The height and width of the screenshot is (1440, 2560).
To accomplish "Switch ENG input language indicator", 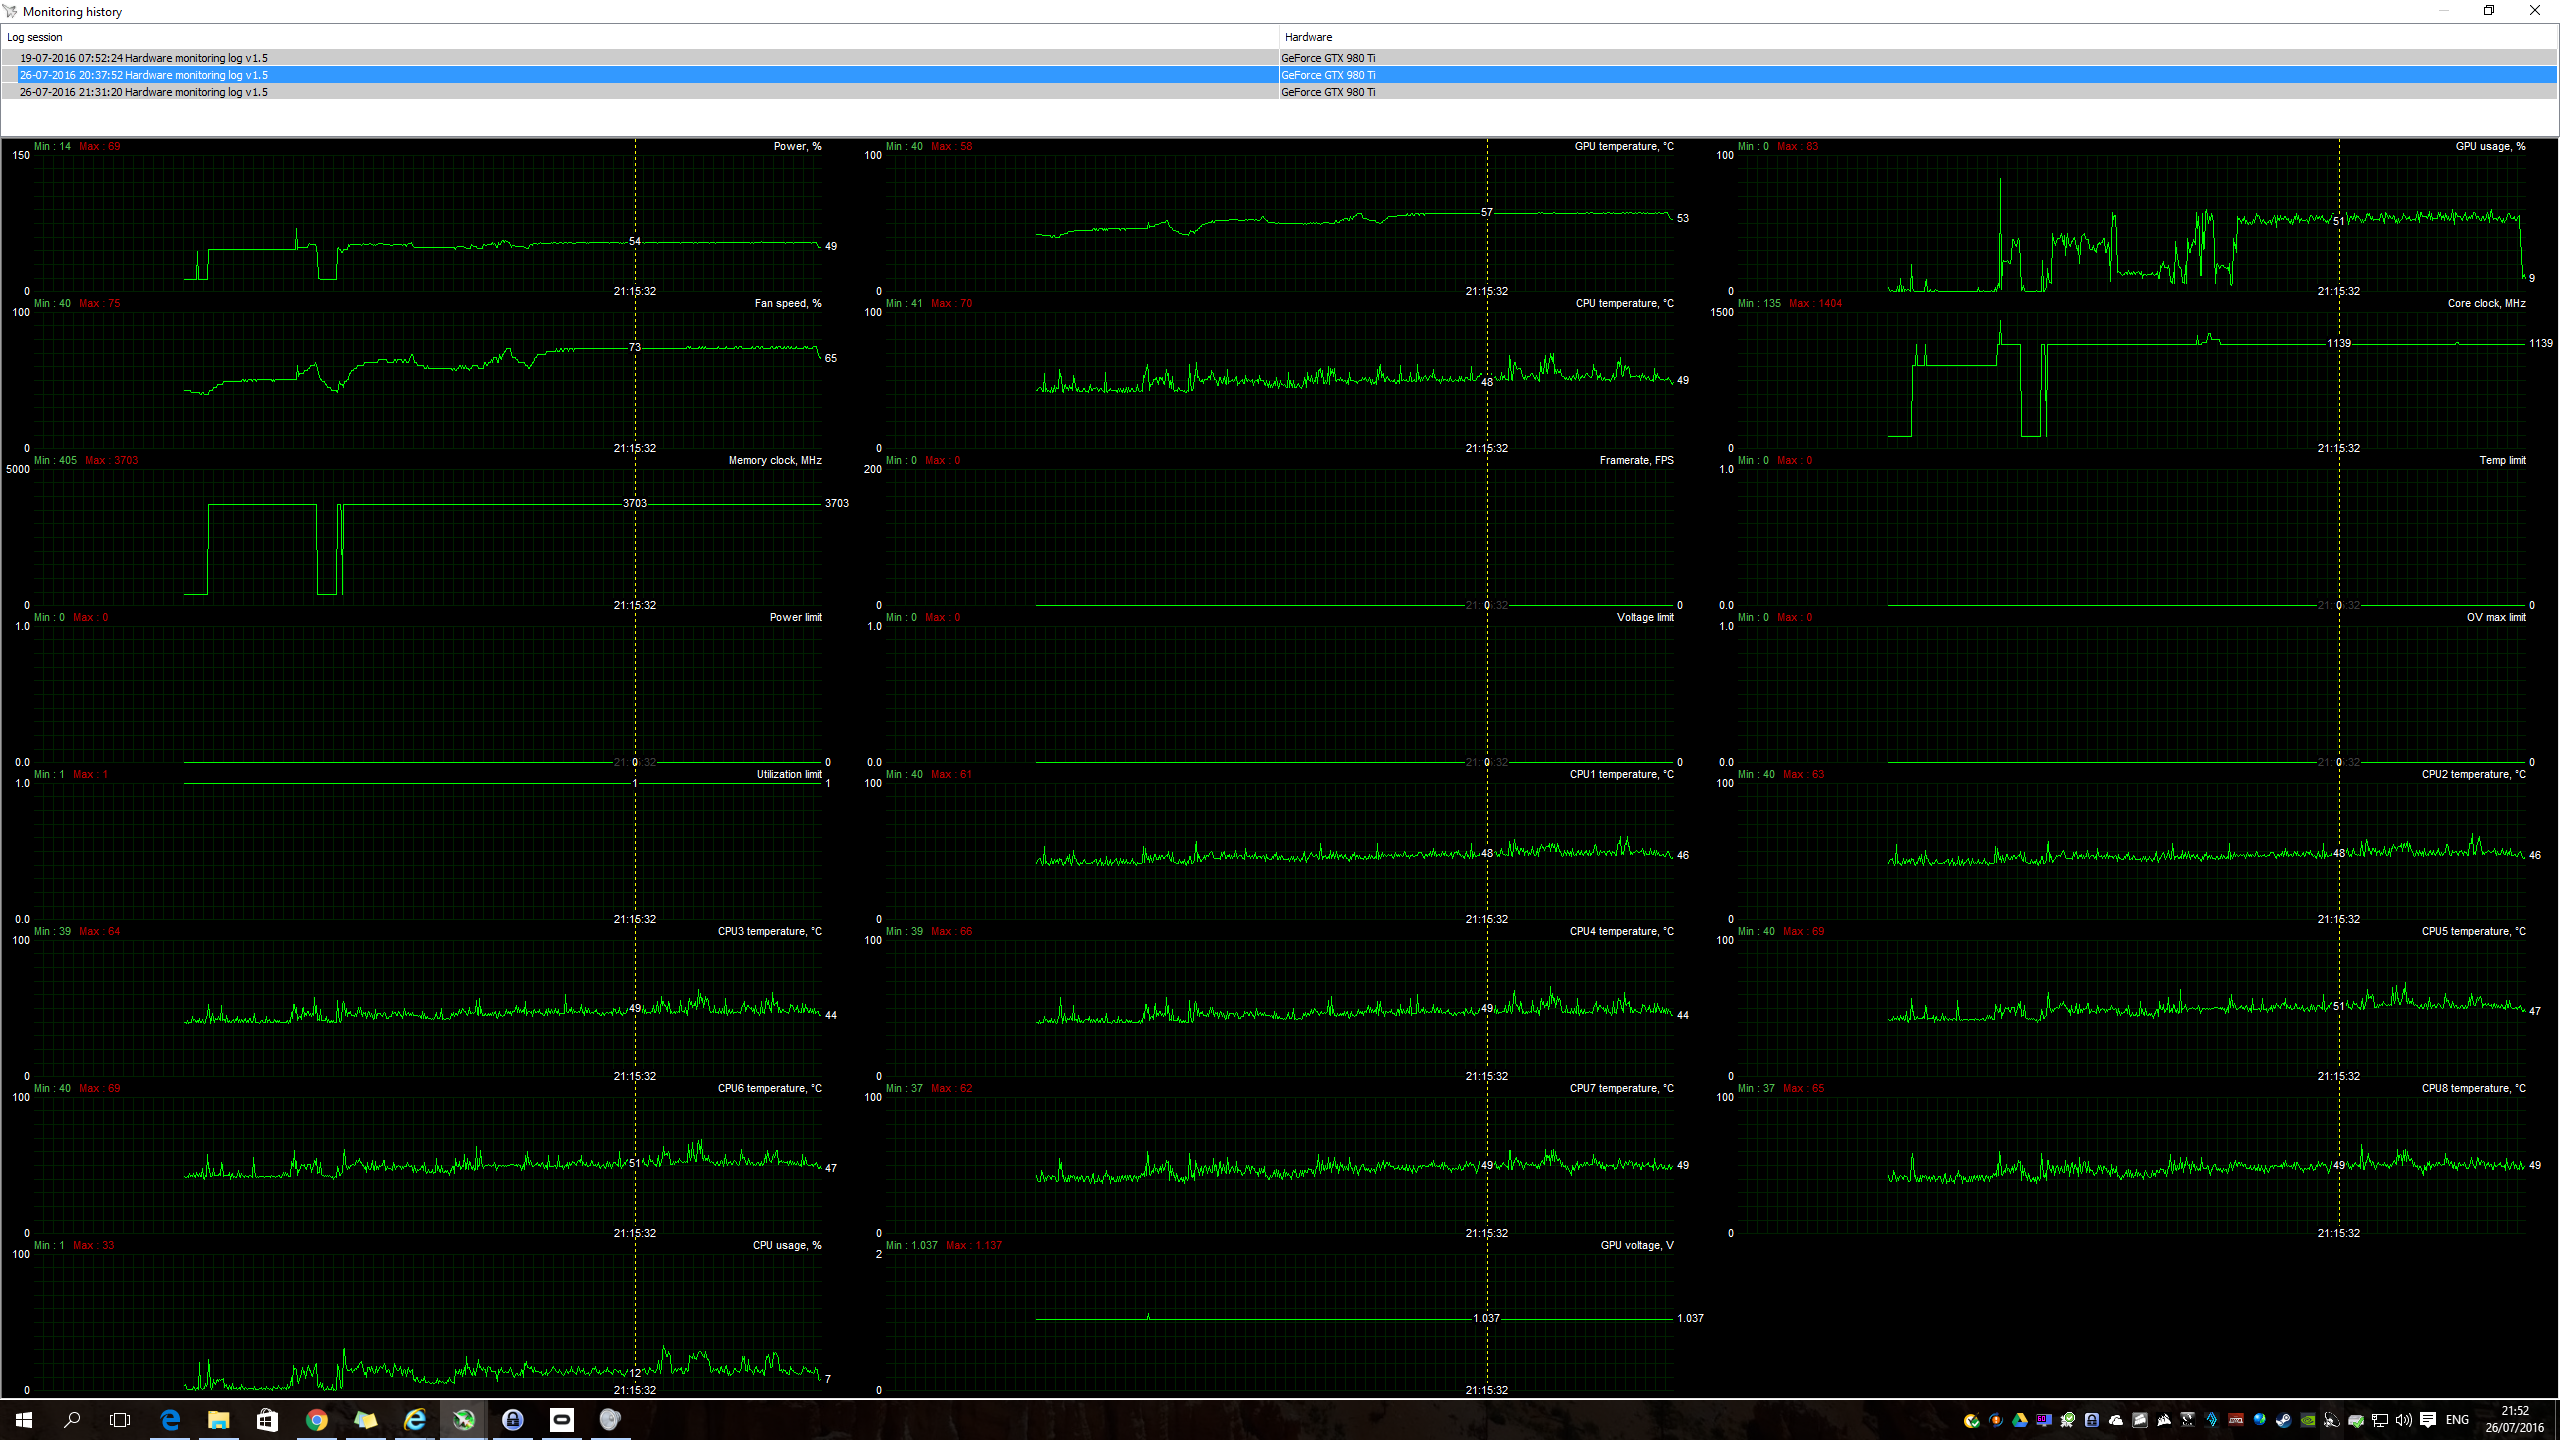I will click(2458, 1420).
